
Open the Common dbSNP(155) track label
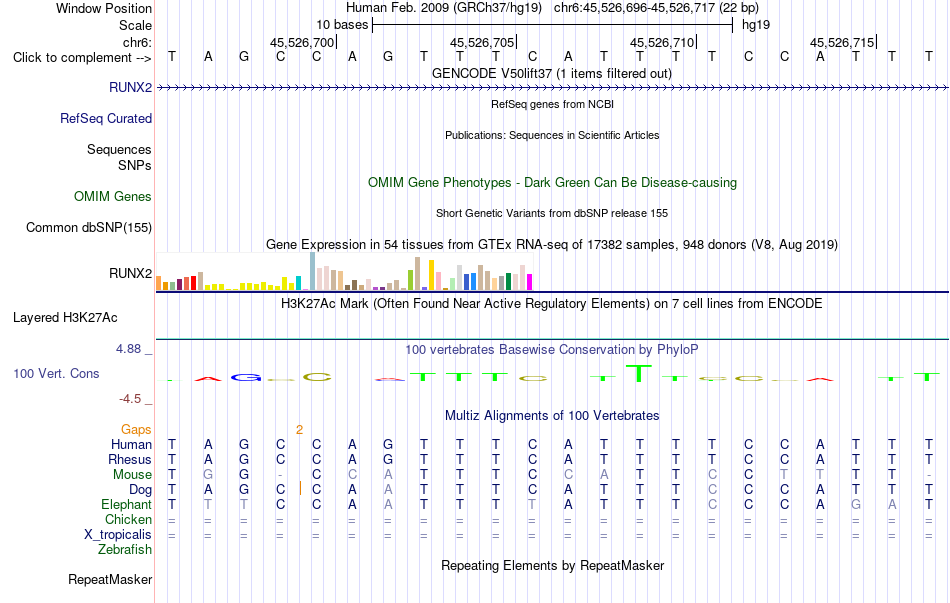tap(88, 227)
